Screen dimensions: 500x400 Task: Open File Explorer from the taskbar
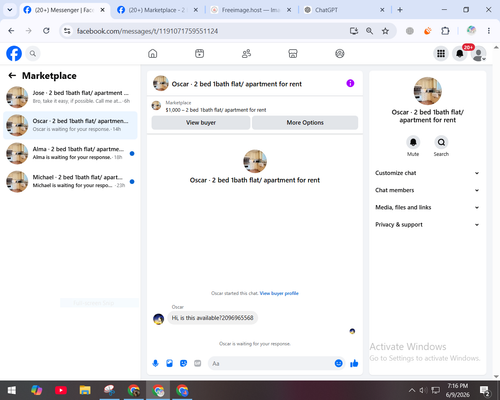click(x=85, y=390)
